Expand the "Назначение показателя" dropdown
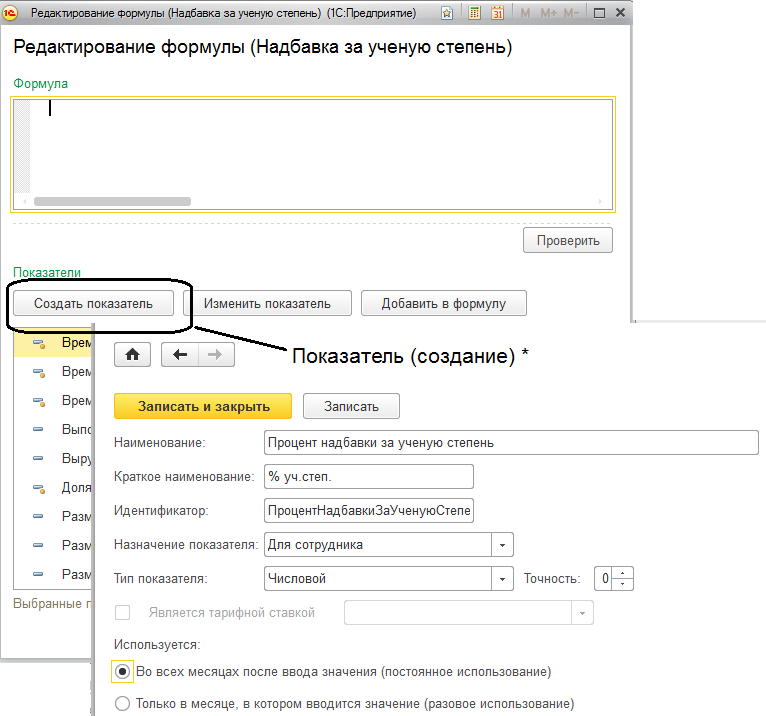This screenshot has height=716, width=766. 502,545
